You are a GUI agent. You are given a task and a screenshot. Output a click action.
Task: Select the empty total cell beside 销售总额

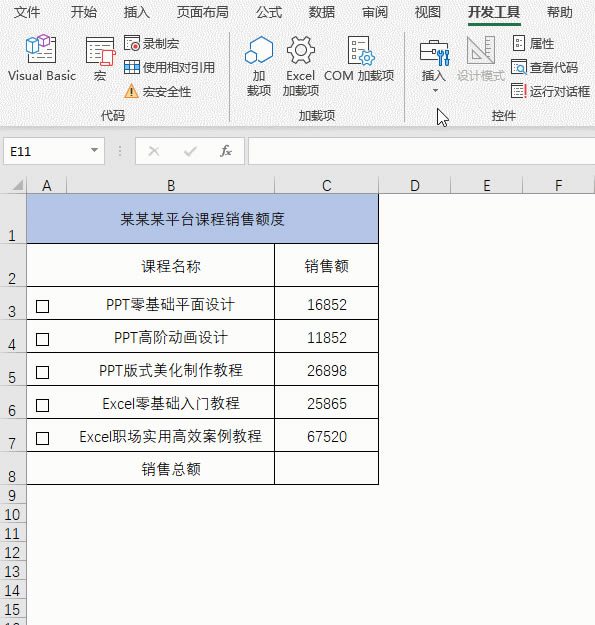[x=326, y=468]
